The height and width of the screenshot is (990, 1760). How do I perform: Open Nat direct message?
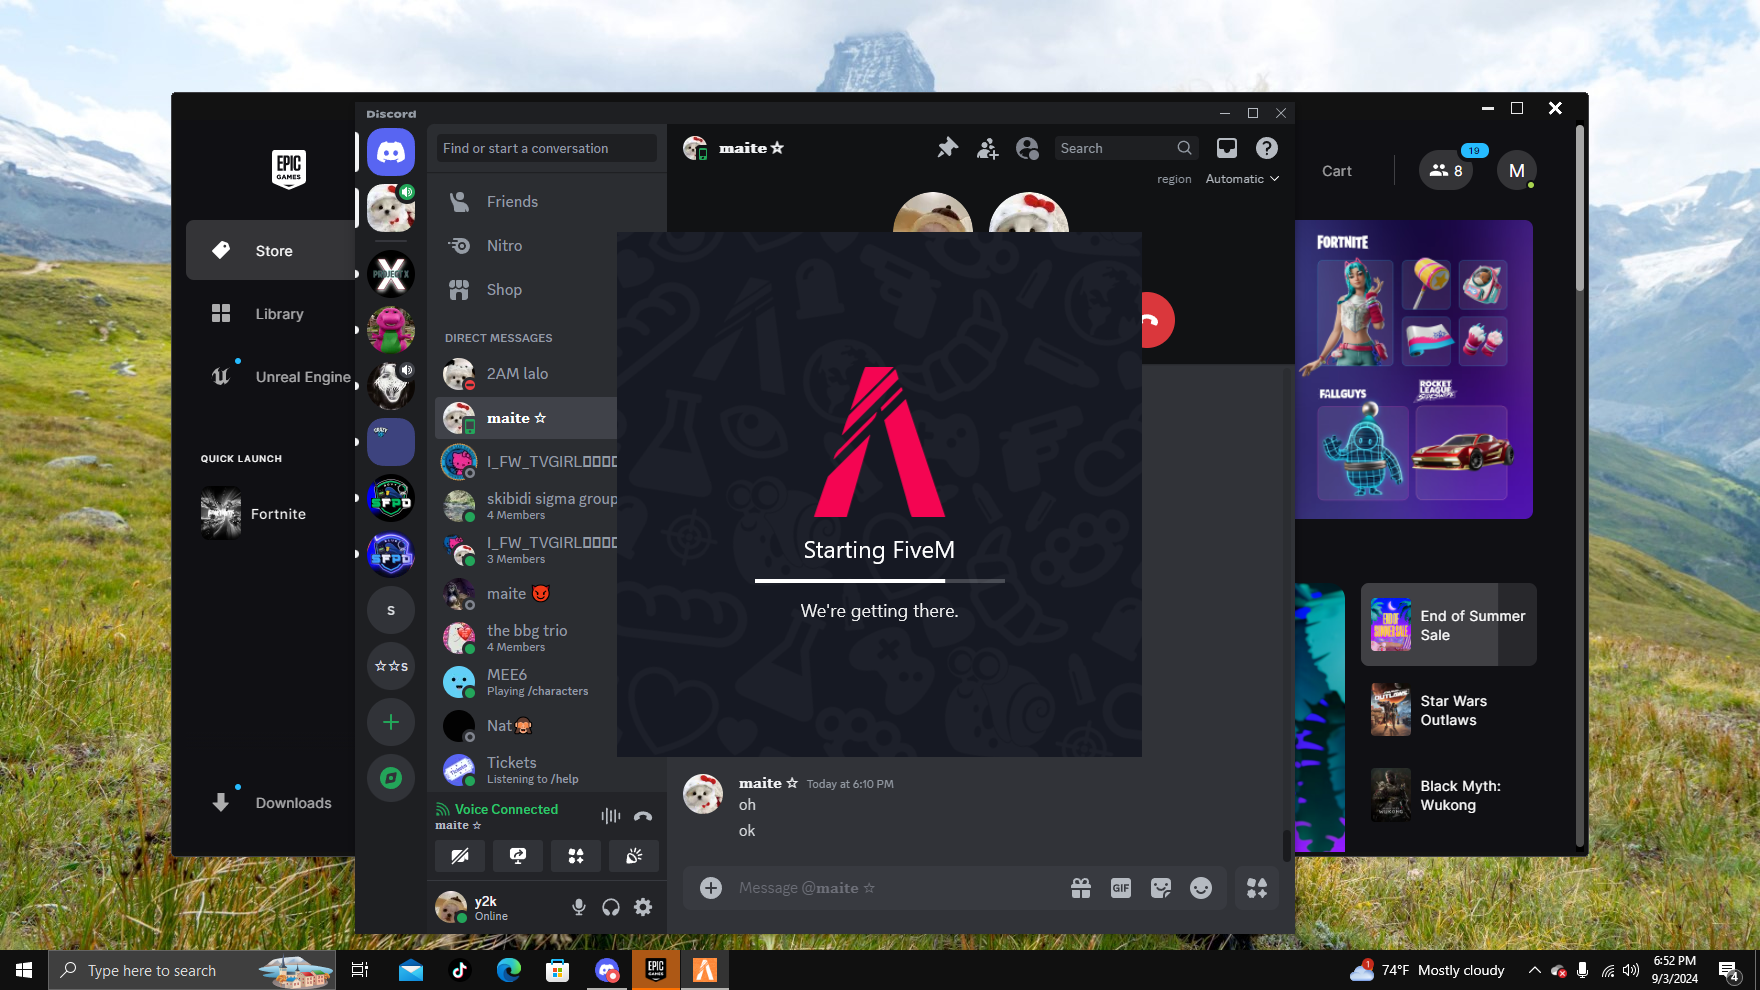coord(526,726)
